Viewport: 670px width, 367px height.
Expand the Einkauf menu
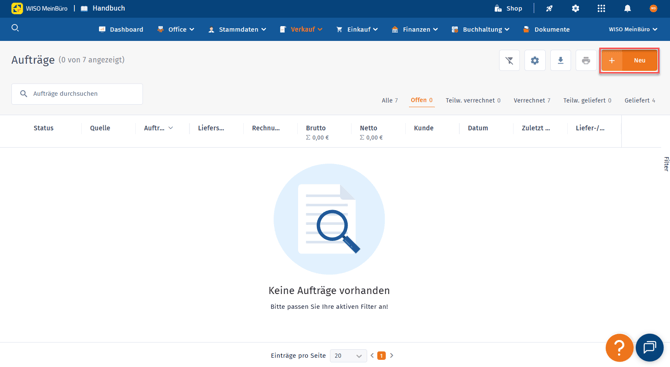click(357, 29)
